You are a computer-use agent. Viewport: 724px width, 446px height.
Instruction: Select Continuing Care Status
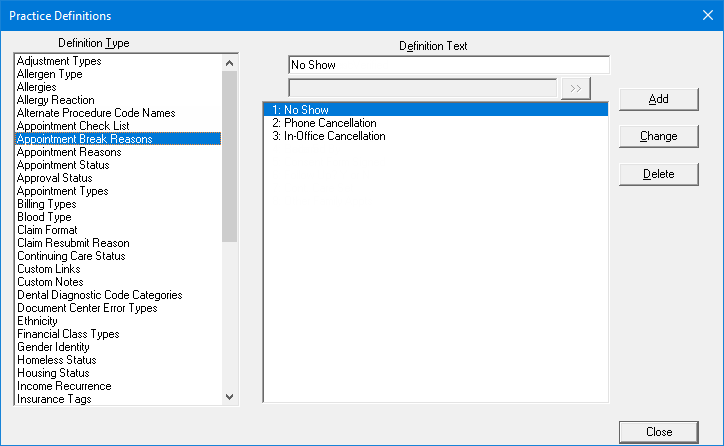(x=118, y=256)
